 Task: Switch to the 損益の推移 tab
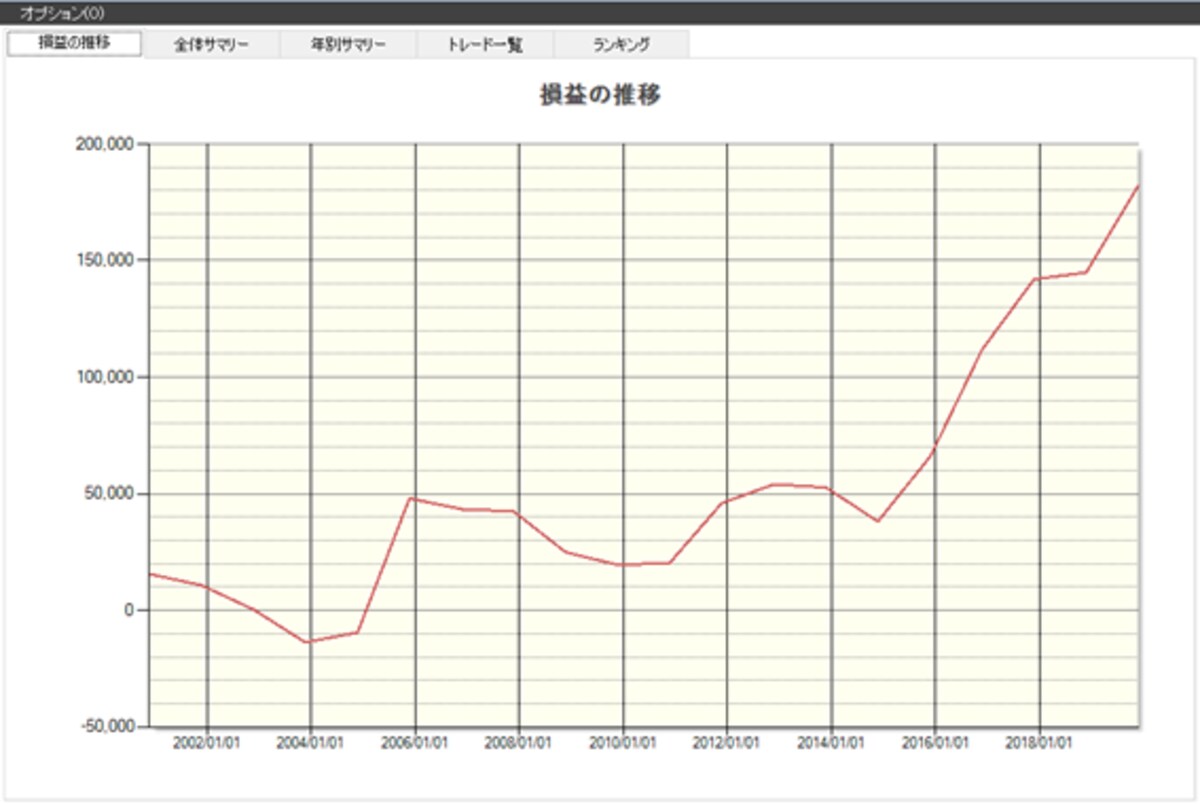(x=75, y=43)
